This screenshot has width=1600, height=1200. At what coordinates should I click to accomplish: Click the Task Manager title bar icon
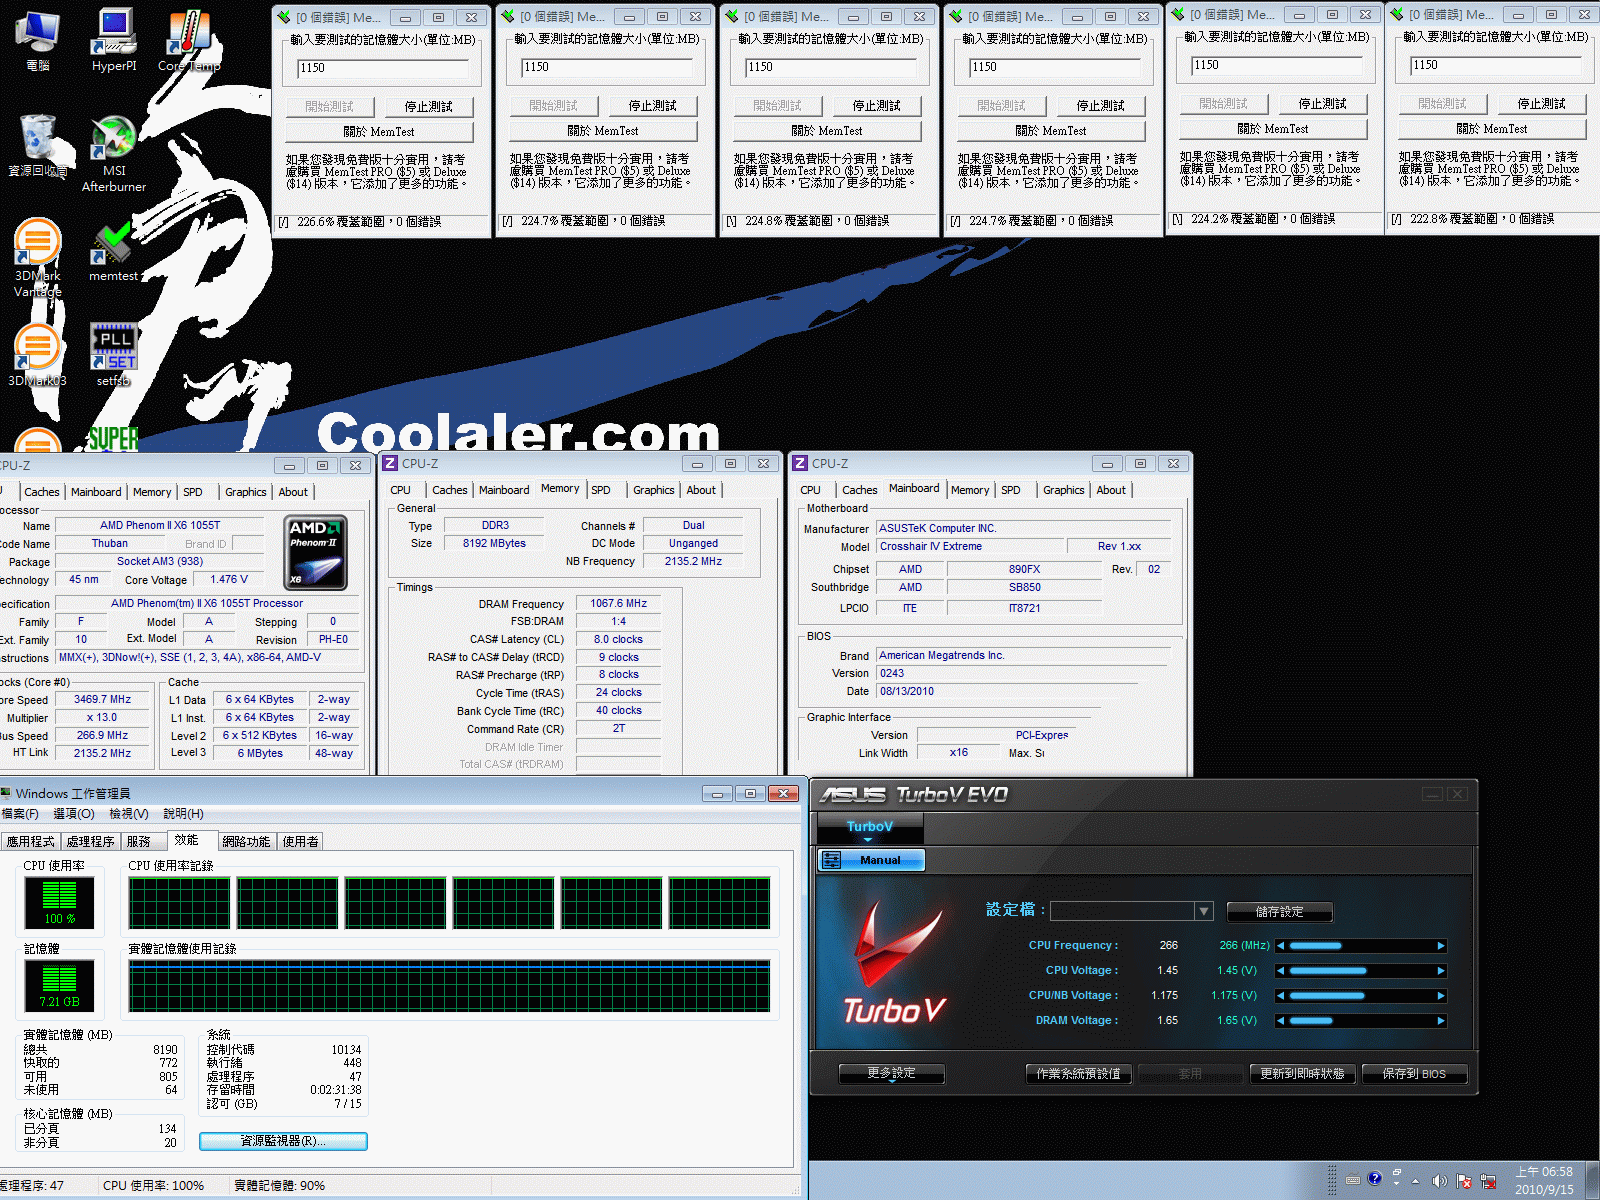6,793
